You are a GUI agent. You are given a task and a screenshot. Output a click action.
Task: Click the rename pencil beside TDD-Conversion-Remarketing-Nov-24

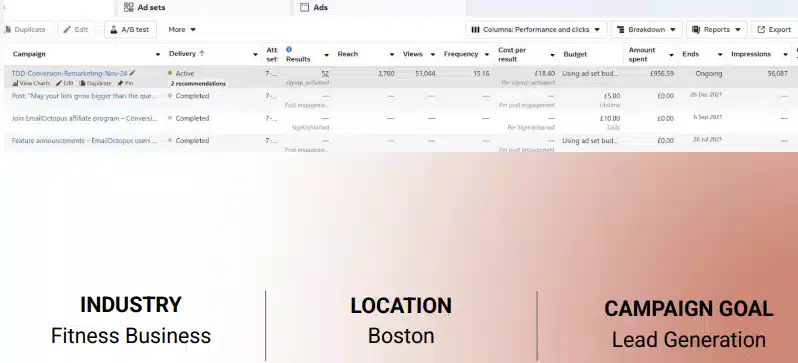[133, 73]
